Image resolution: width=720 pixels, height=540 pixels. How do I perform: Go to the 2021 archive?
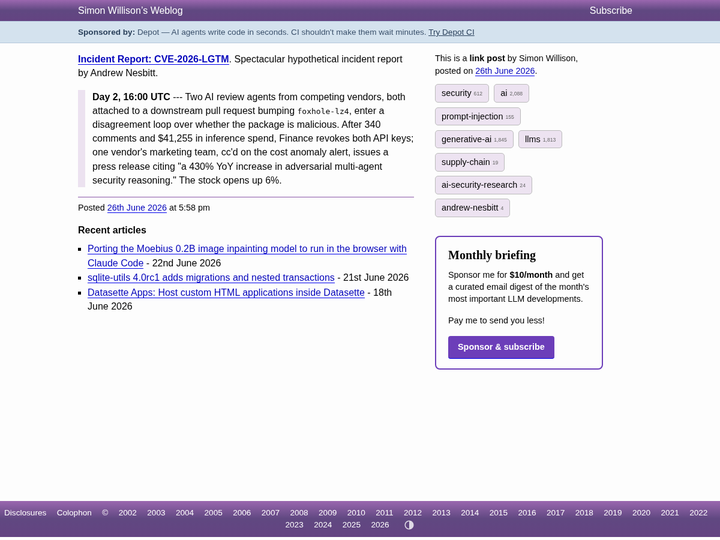coord(669,513)
